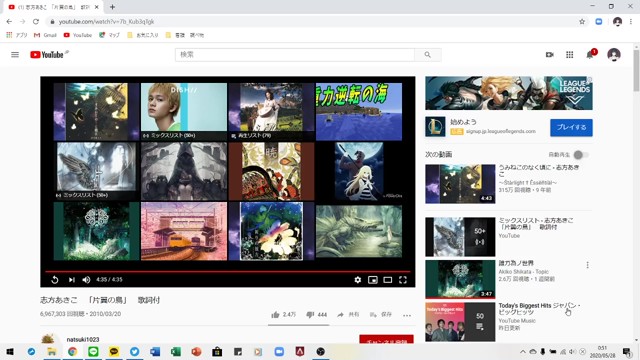
Task: Open the notifications bell
Action: click(x=590, y=55)
